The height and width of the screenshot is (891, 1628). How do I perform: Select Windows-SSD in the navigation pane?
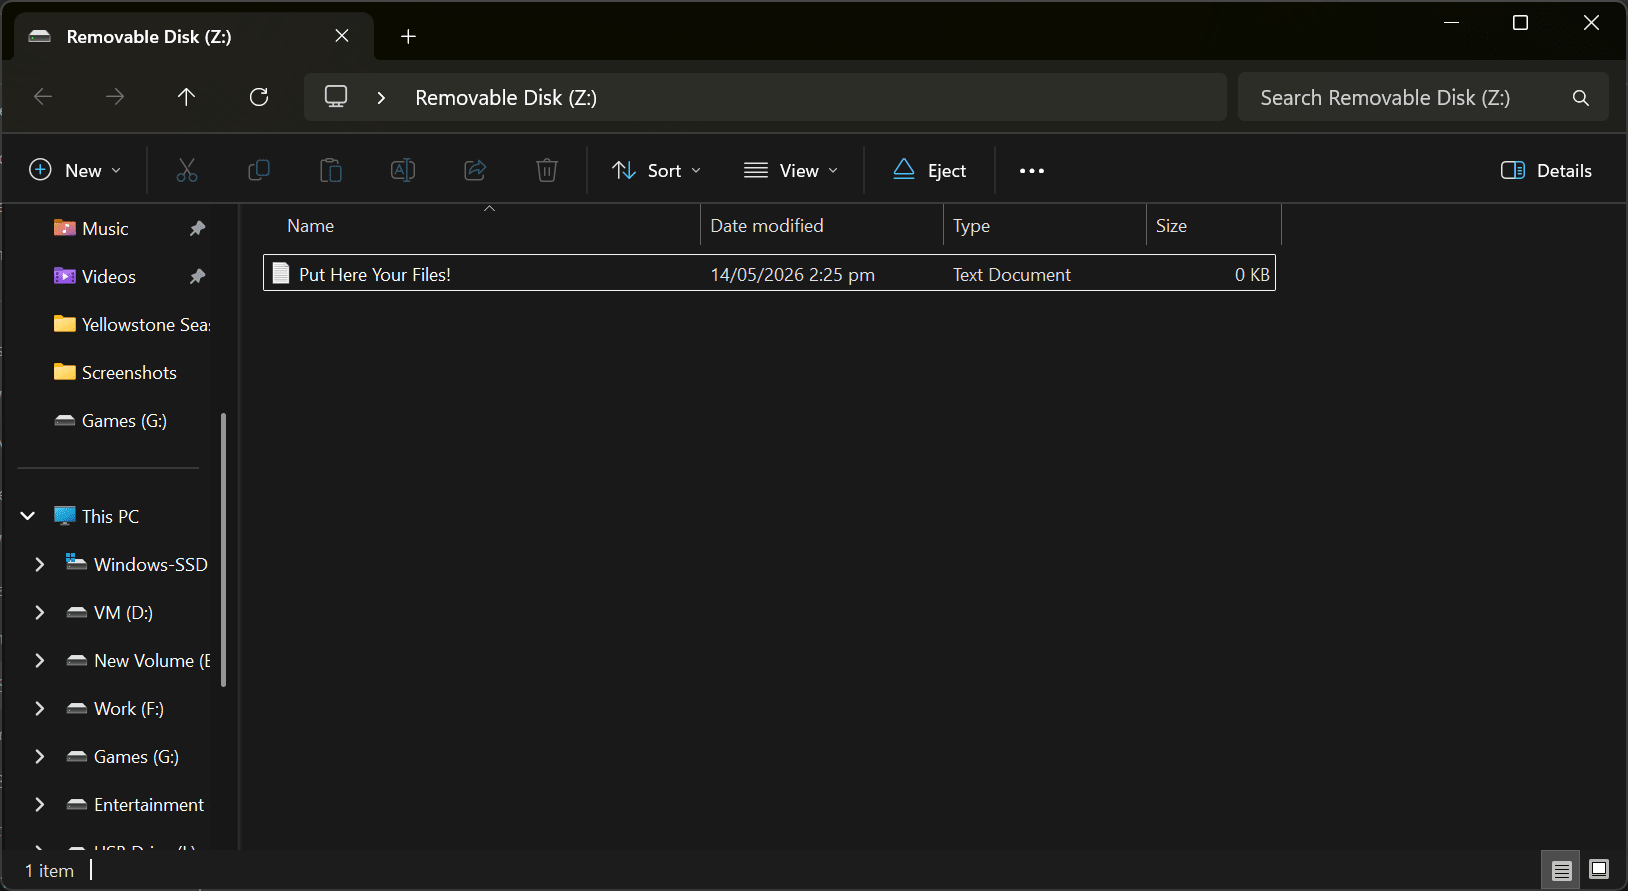pos(150,565)
